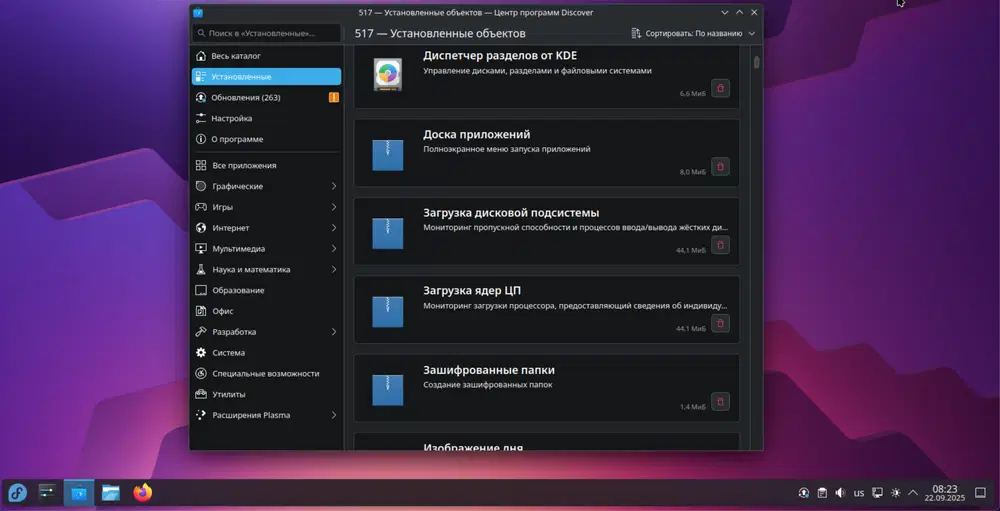Expand the Расширения Plasma chevron

[334, 415]
